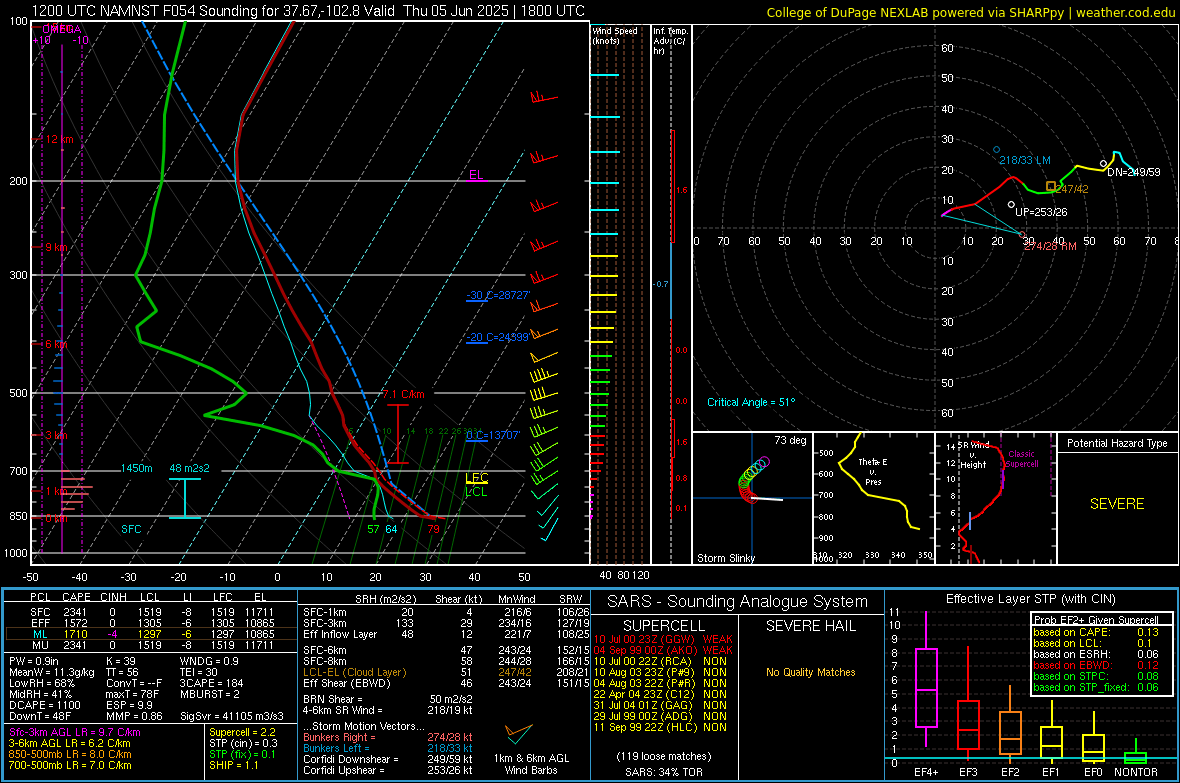Select the '10 Jul 00 23Z (GGW) WEAK' analog
1180x783 pixels.
click(x=663, y=639)
